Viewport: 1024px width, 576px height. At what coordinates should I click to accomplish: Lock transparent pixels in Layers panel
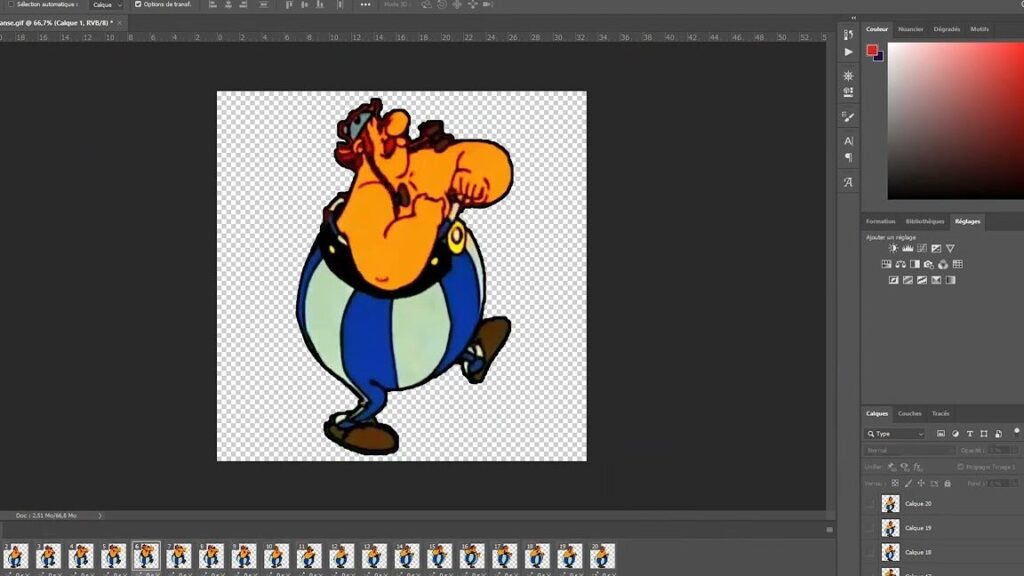pyautogui.click(x=895, y=483)
